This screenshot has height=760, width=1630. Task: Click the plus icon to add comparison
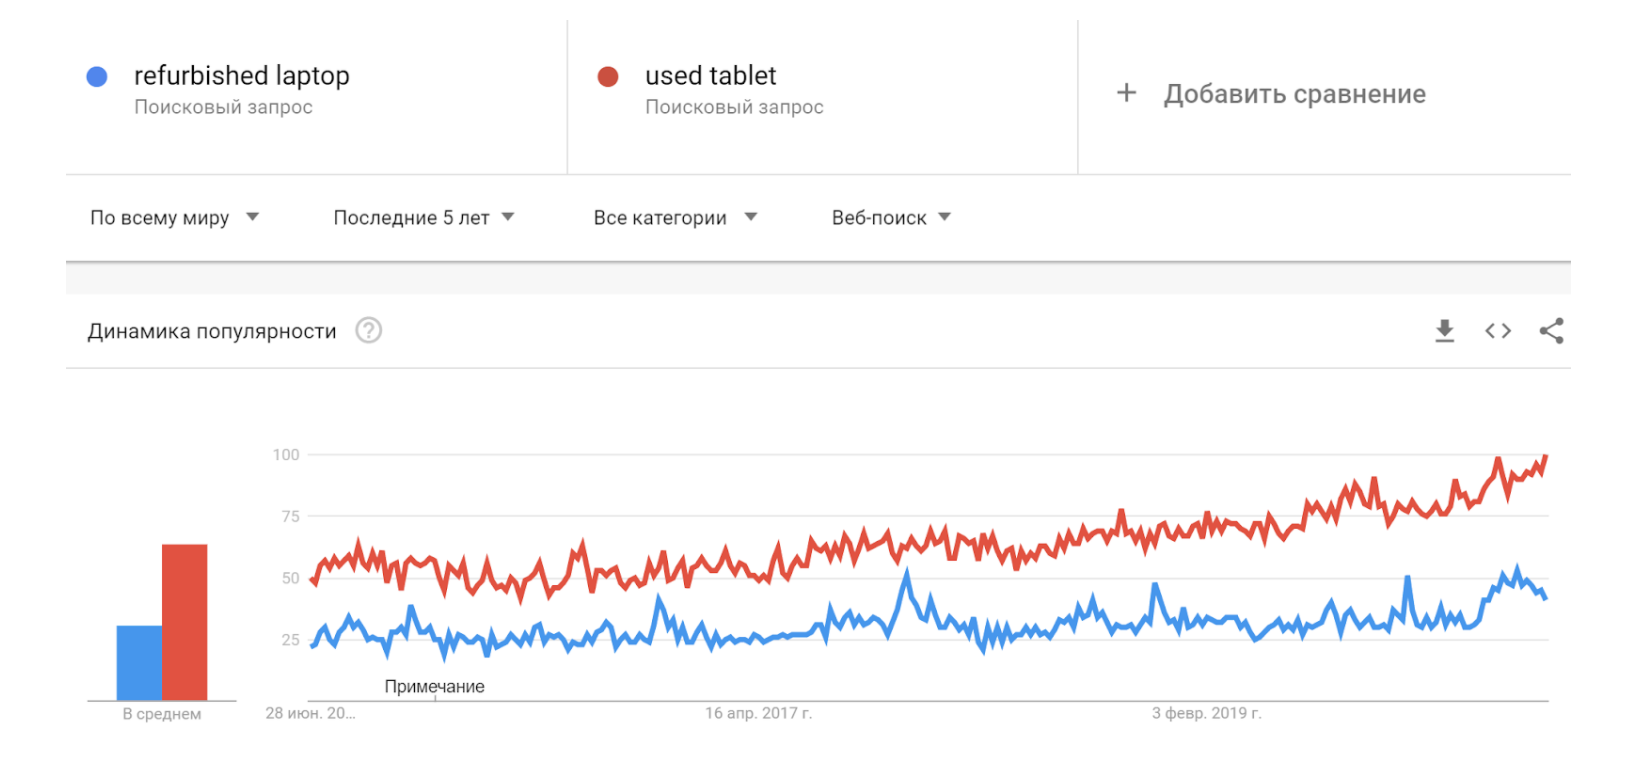coord(1127,93)
